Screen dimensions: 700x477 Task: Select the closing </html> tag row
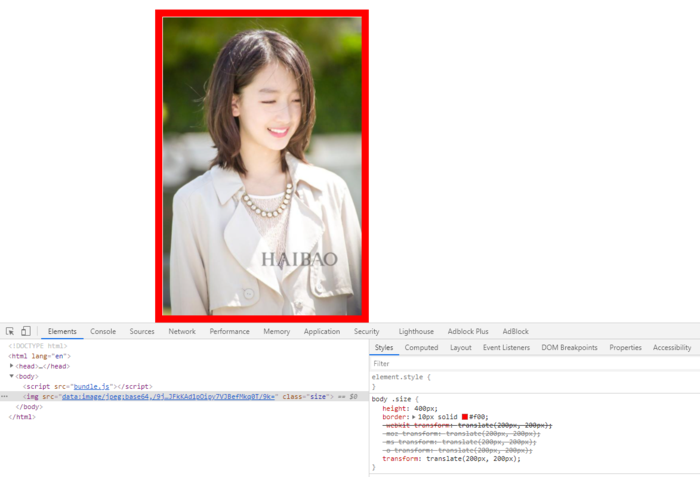coord(22,417)
